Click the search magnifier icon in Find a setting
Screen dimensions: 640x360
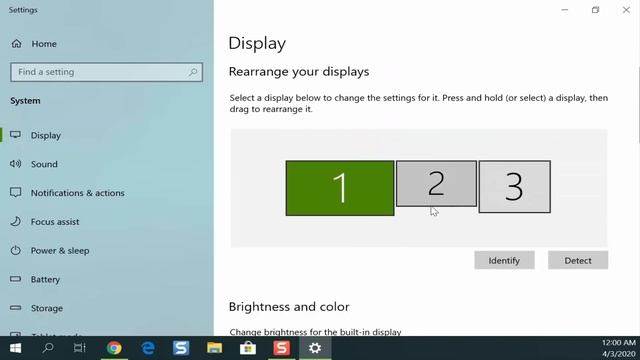(x=193, y=72)
